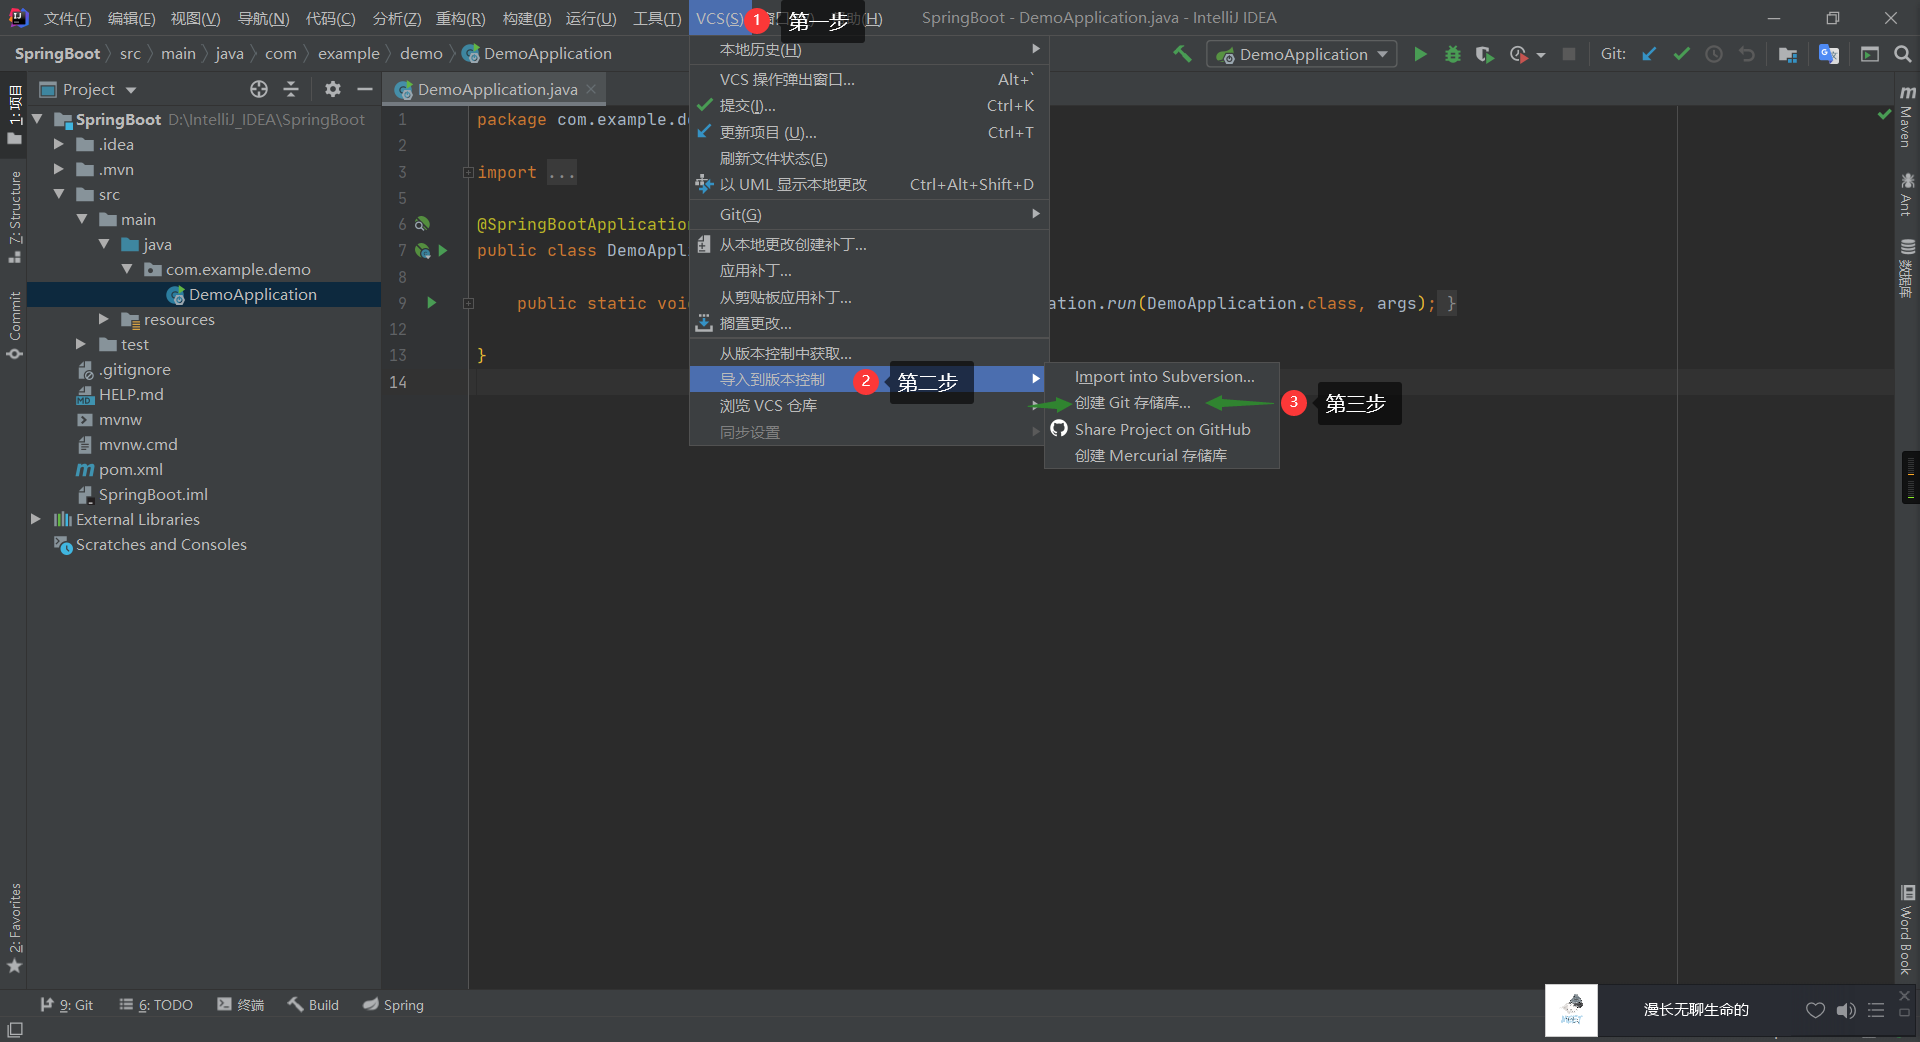Click the Git commit checkmark icon
This screenshot has height=1042, width=1920.
1681,54
